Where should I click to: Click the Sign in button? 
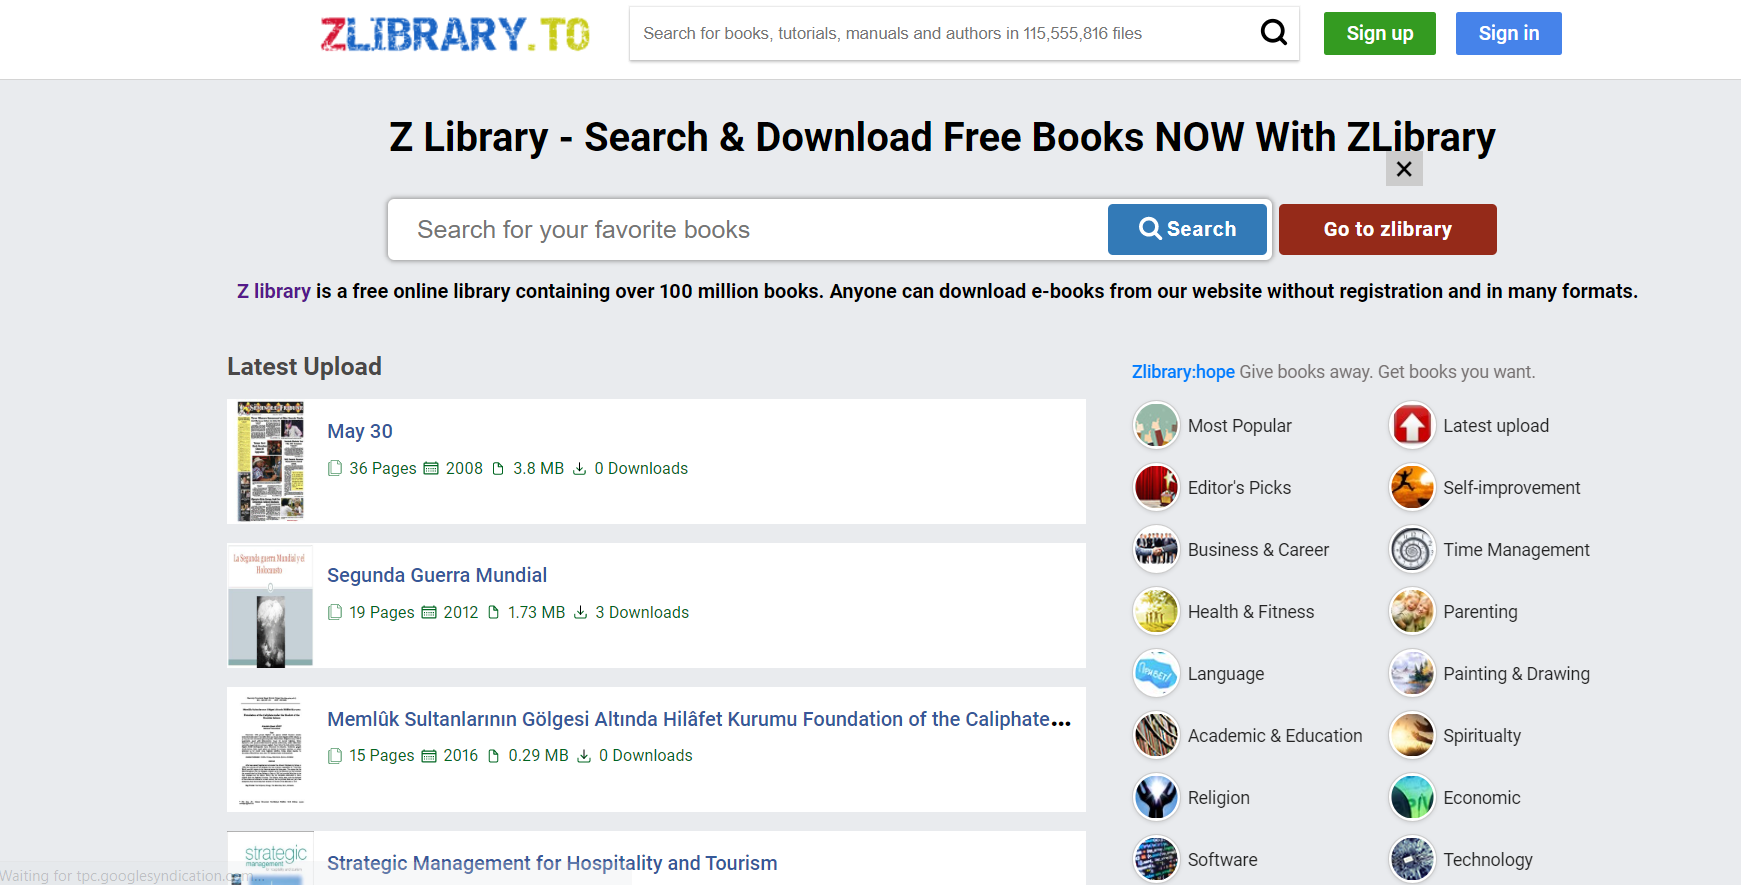[x=1509, y=33]
